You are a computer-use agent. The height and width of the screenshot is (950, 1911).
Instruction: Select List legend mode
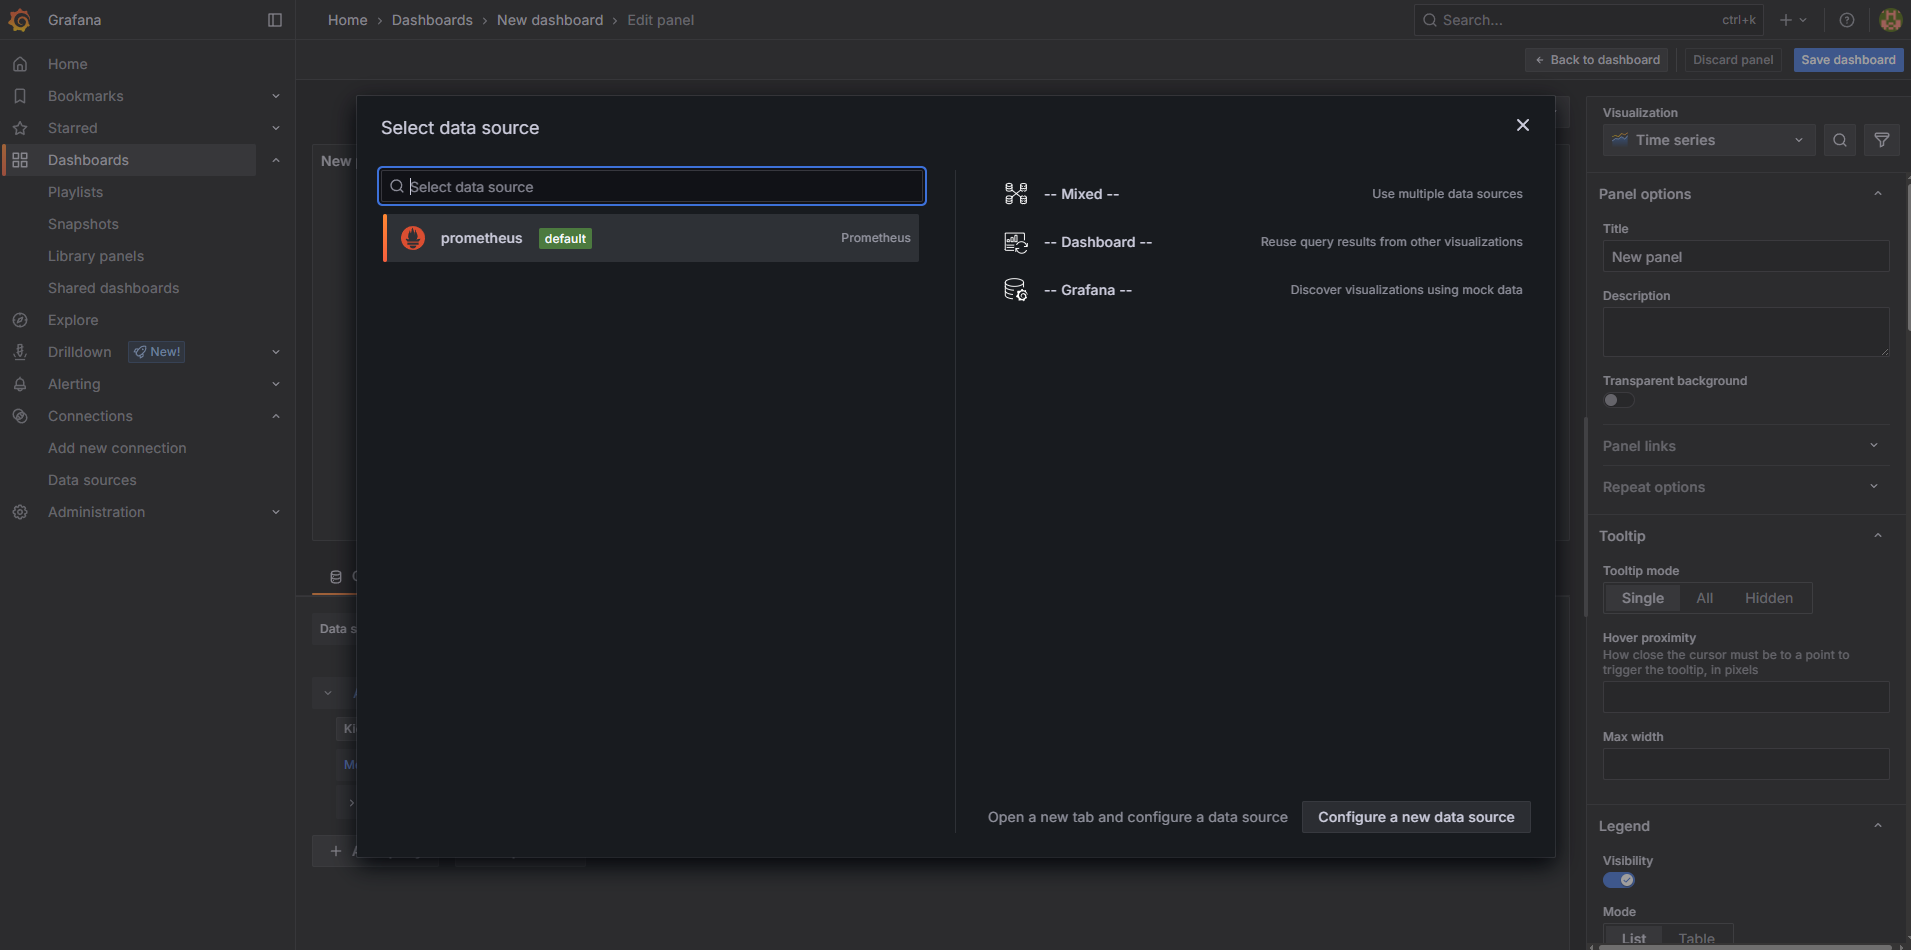pos(1634,938)
